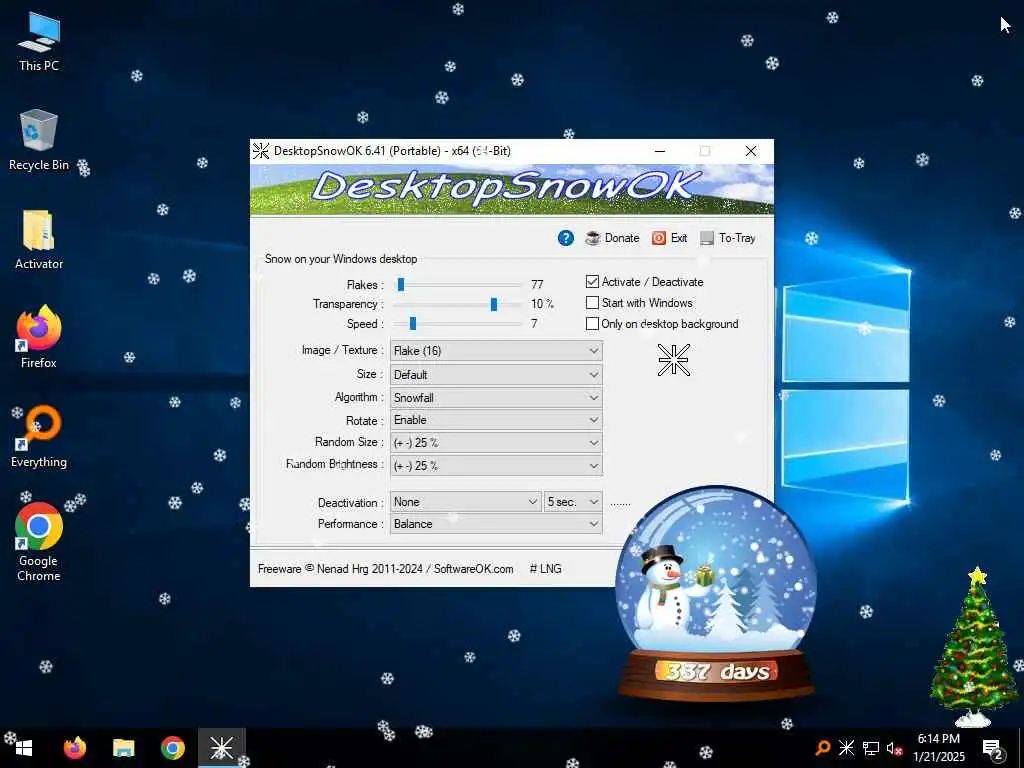This screenshot has height=768, width=1024.
Task: Launch Chrome from the taskbar
Action: [x=172, y=748]
